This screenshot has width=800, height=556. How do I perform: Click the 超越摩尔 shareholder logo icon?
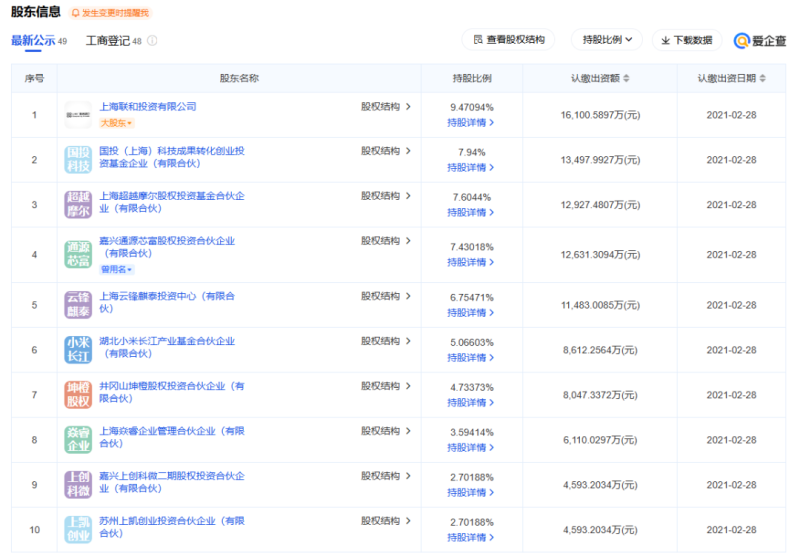pyautogui.click(x=78, y=205)
